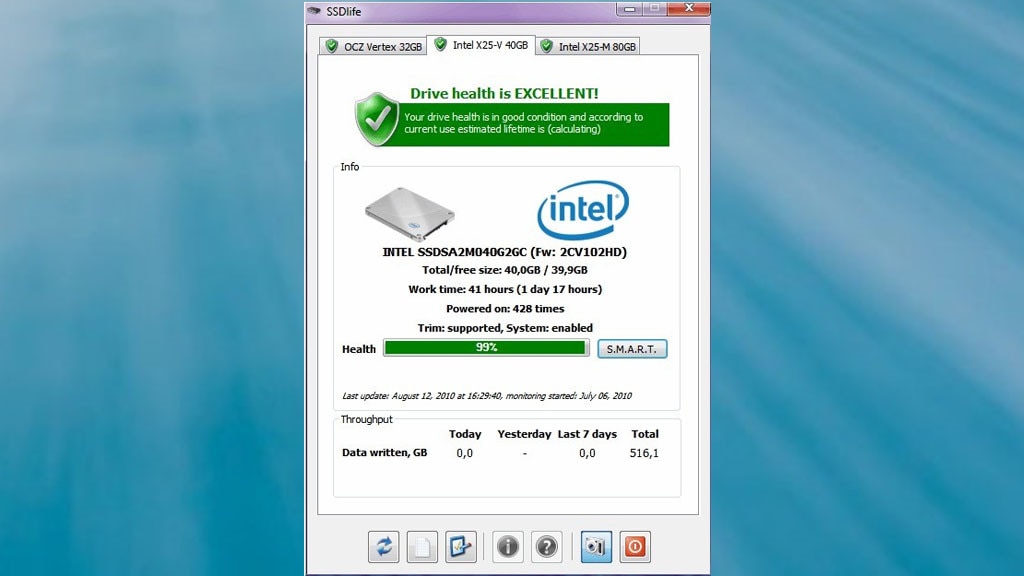The image size is (1024, 576).
Task: Click the 'Last update: August 12, 2010' line
Action: (x=487, y=396)
